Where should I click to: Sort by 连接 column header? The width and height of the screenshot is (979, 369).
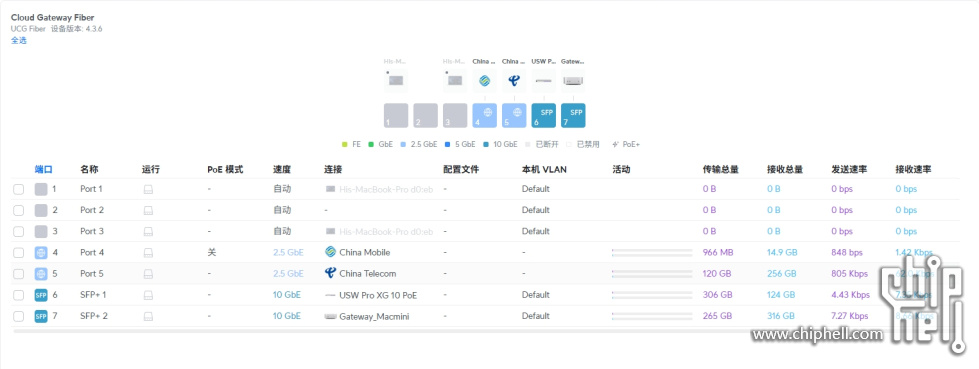tap(333, 169)
